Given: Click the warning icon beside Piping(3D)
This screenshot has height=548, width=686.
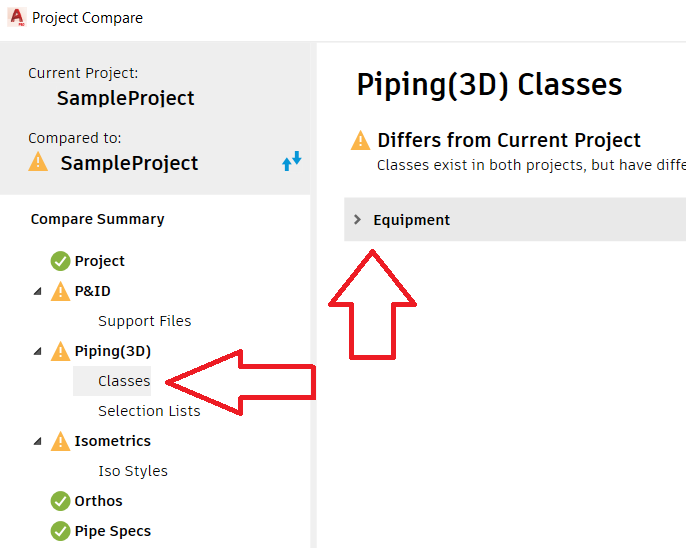Looking at the screenshot, I should (x=60, y=351).
